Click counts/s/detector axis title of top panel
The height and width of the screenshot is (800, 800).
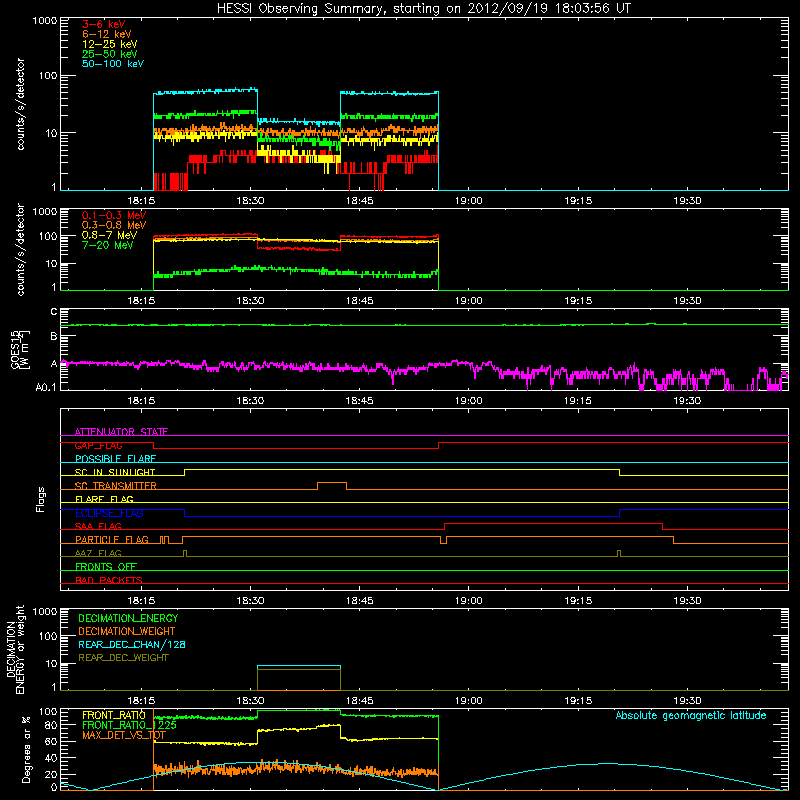coord(20,104)
